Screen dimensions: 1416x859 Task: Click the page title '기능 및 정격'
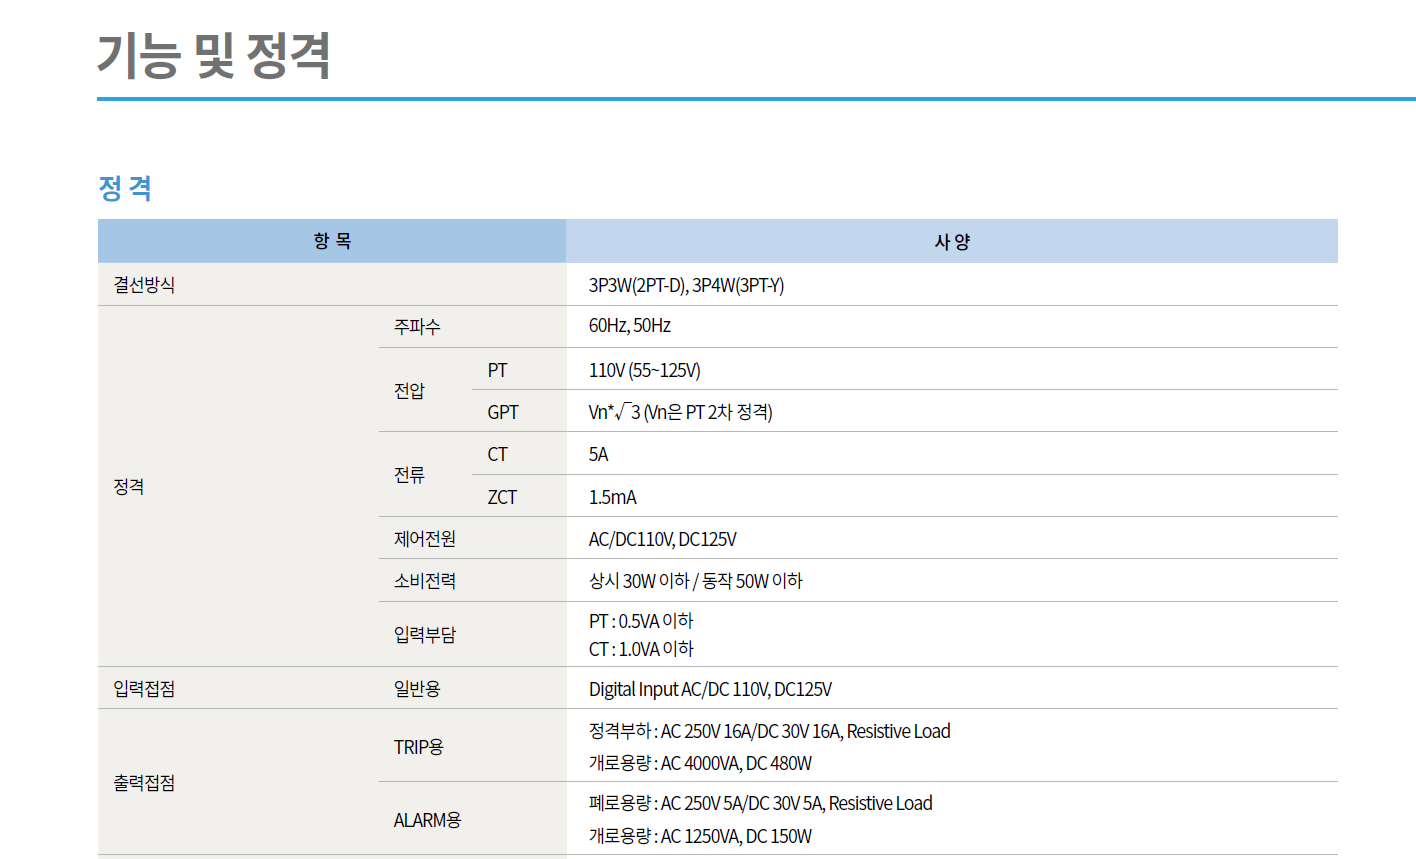(x=214, y=56)
